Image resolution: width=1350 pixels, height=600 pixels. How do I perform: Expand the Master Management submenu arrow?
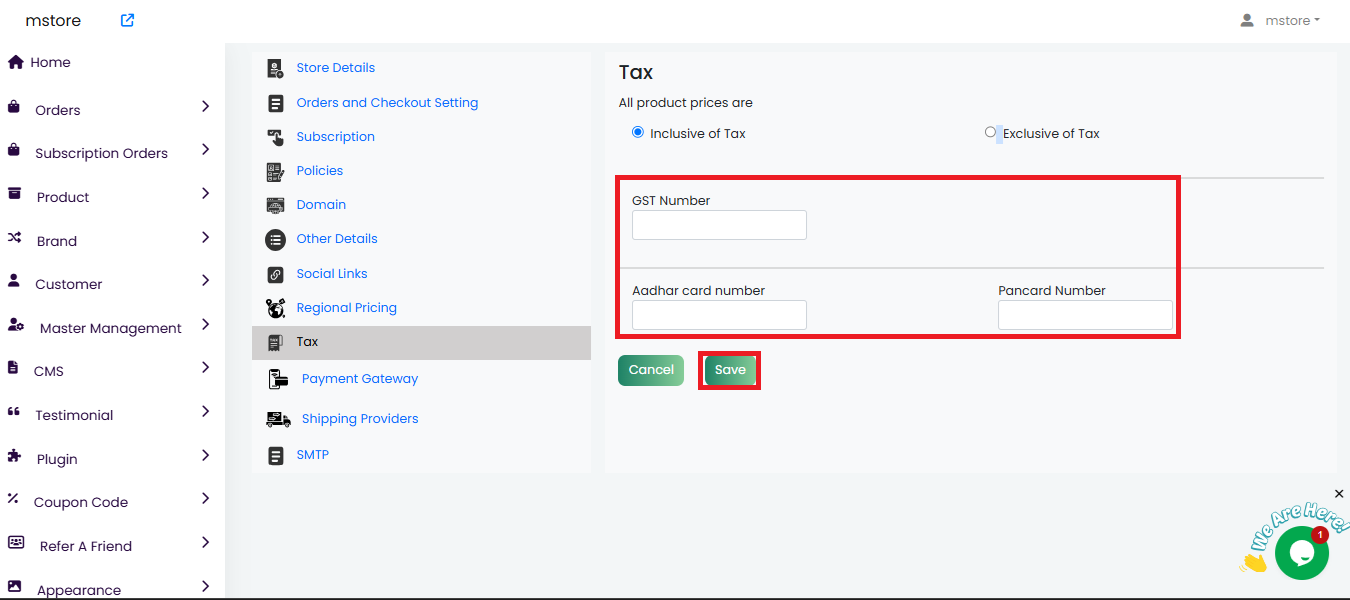pos(205,324)
